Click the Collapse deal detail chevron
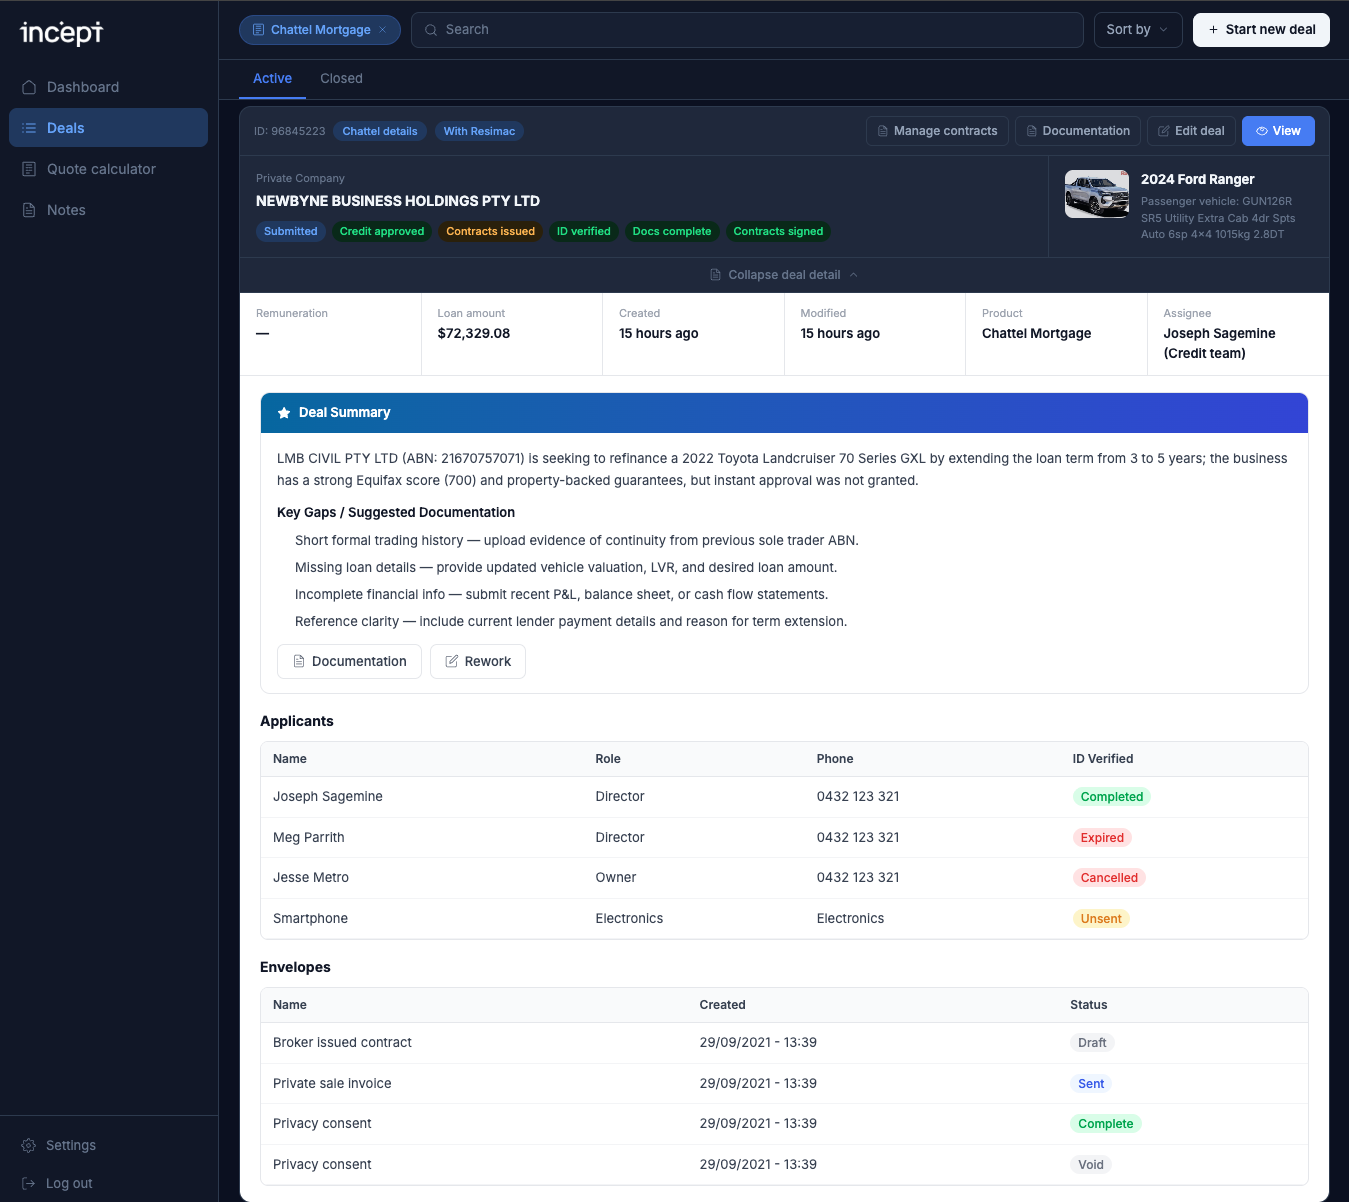The width and height of the screenshot is (1349, 1202). point(853,275)
